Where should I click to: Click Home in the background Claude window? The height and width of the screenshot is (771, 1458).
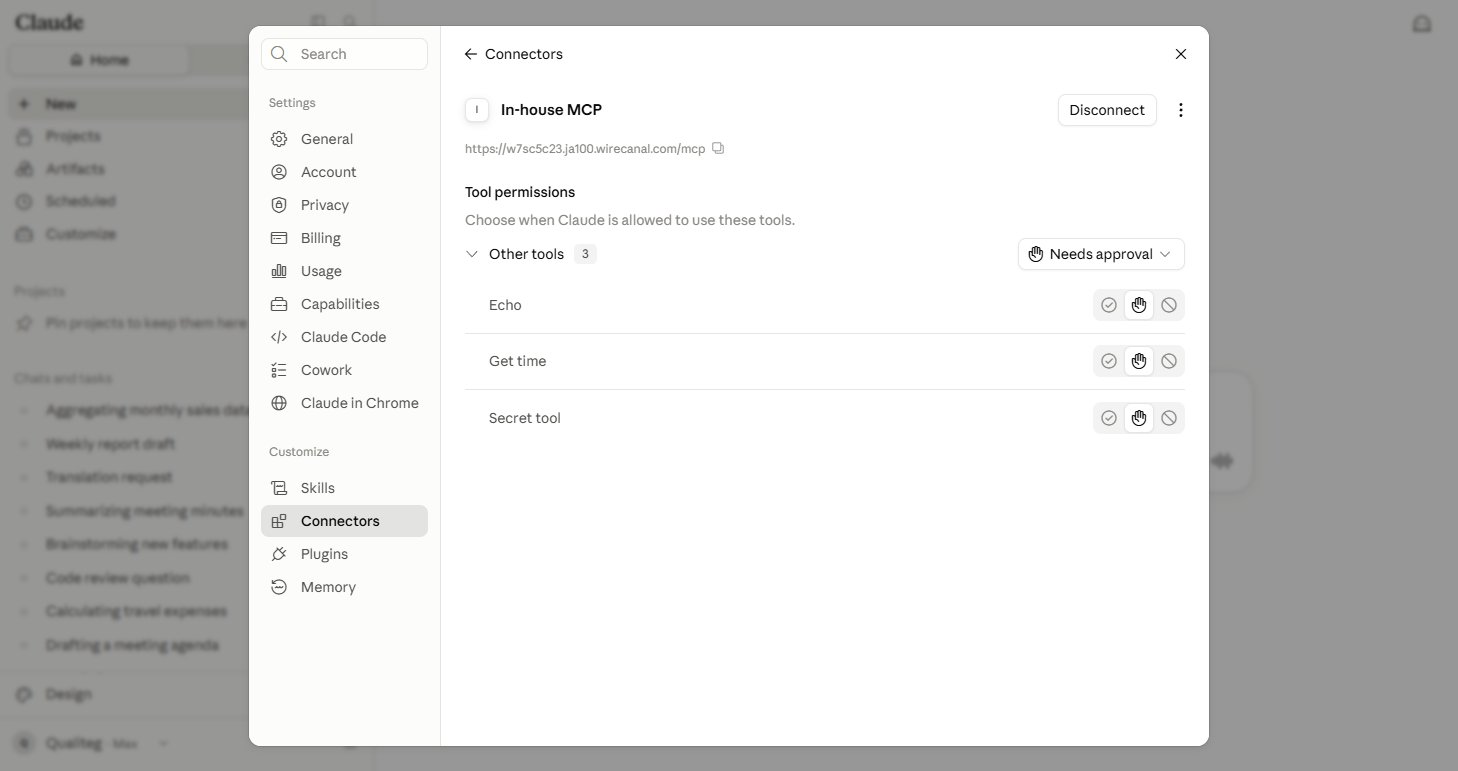(x=99, y=60)
